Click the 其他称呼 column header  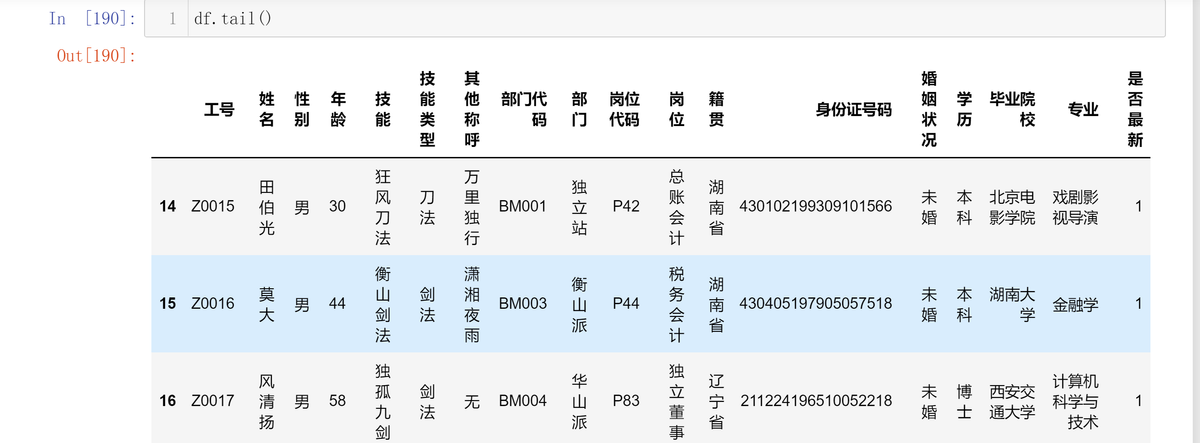tap(472, 109)
